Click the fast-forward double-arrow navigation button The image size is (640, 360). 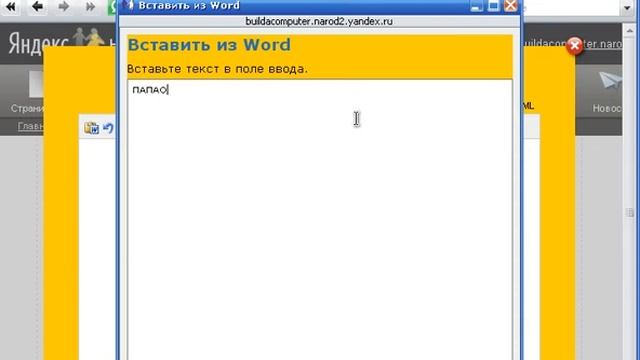90,7
